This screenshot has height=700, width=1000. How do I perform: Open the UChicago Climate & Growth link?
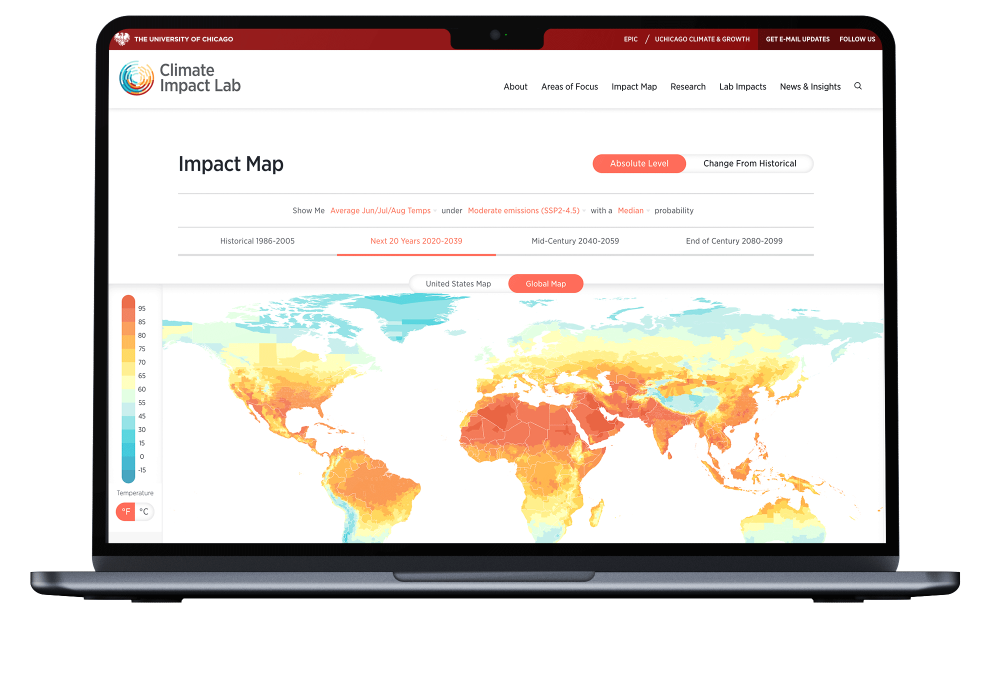pyautogui.click(x=702, y=39)
